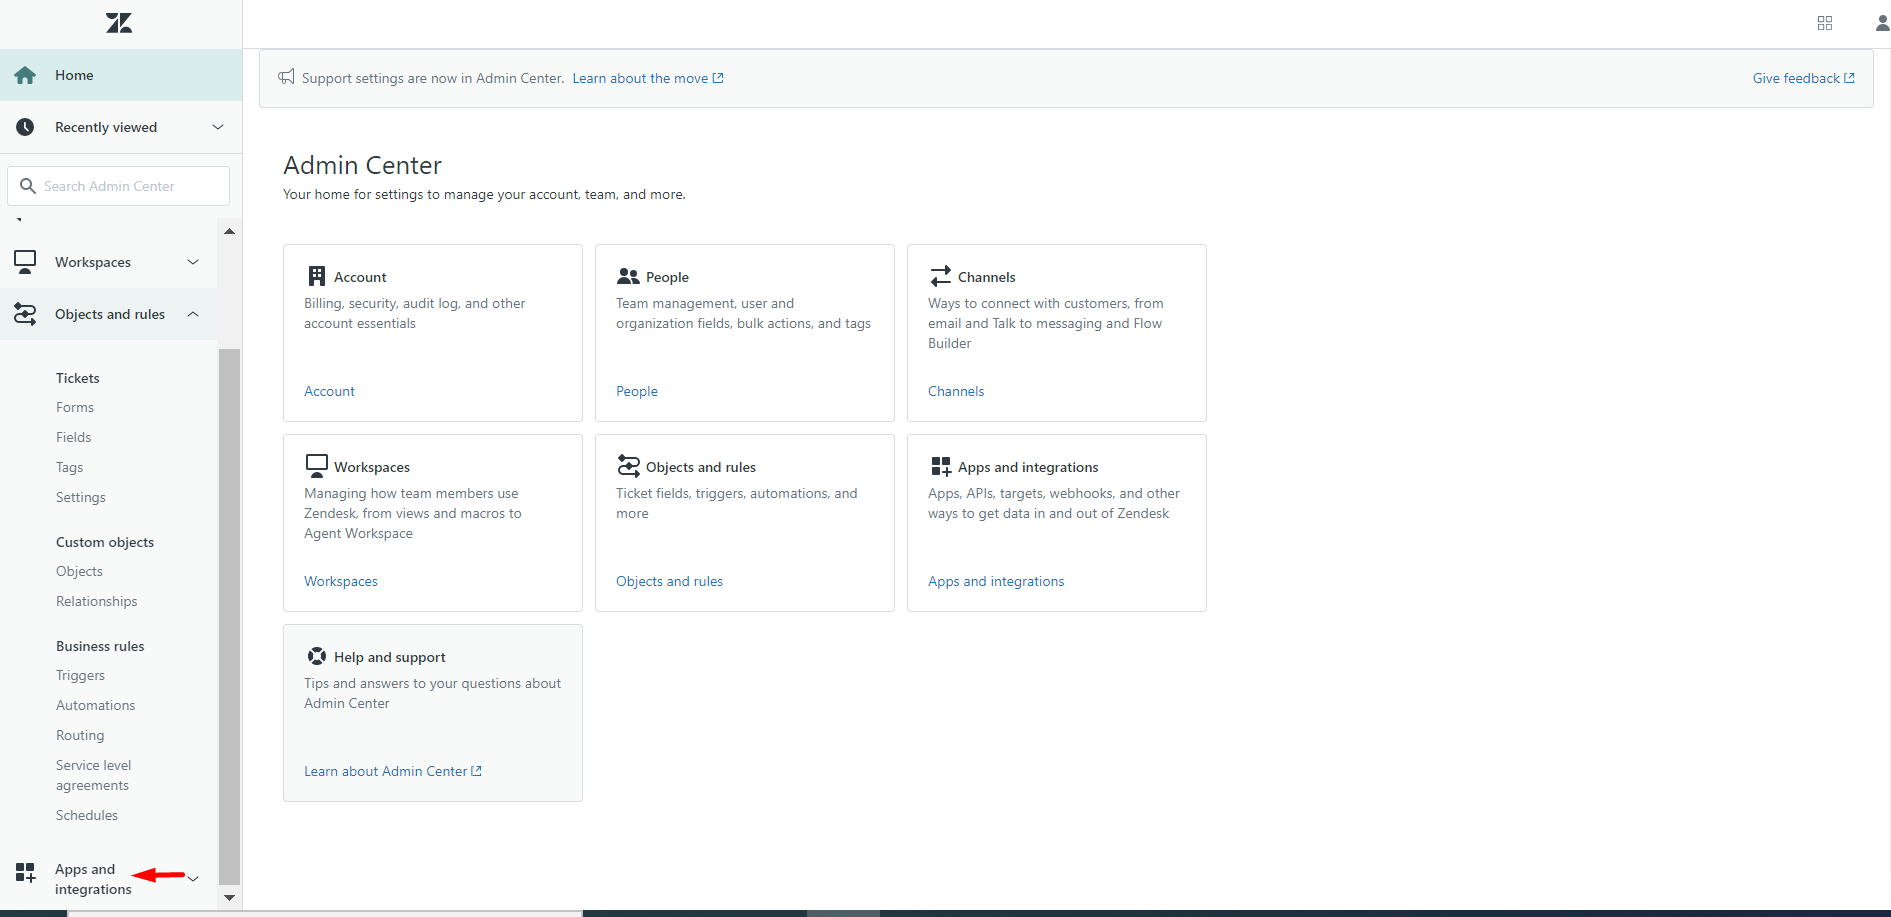Click the Account link in Account card
1891x917 pixels.
point(330,391)
